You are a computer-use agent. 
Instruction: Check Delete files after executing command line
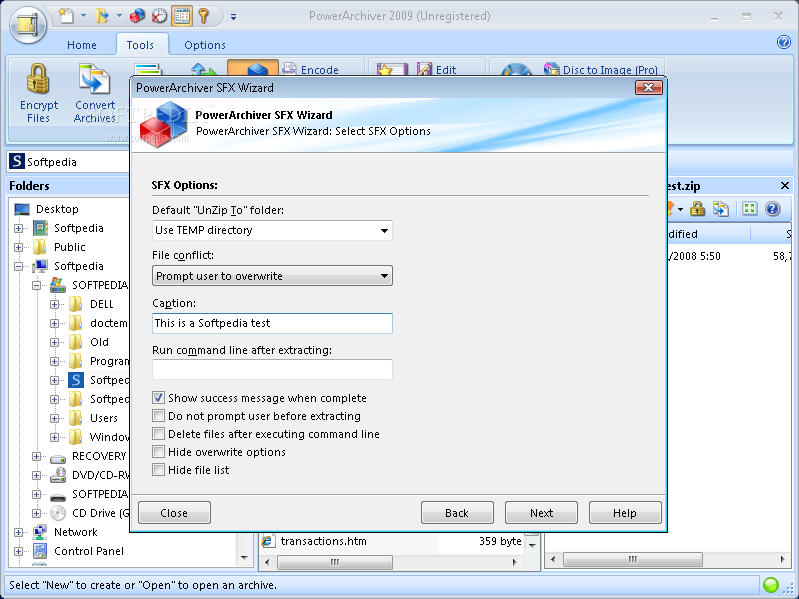coord(158,433)
